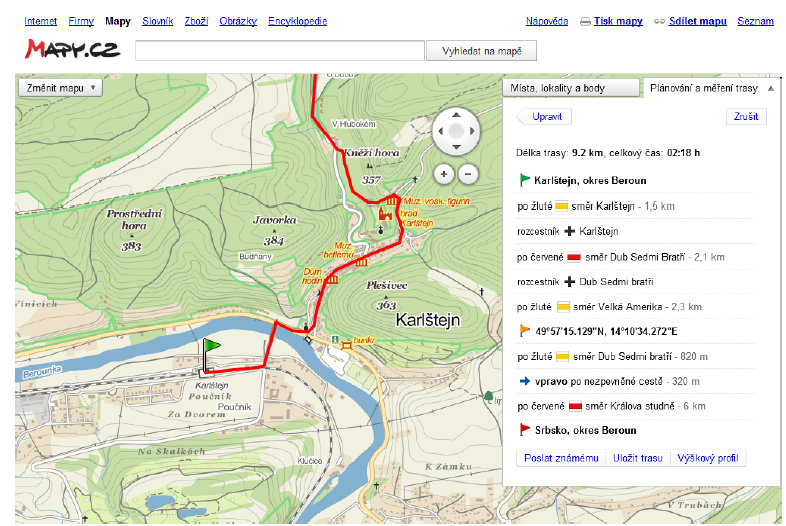Click the bunkr marker icon on the map
The image size is (786, 526).
346,344
